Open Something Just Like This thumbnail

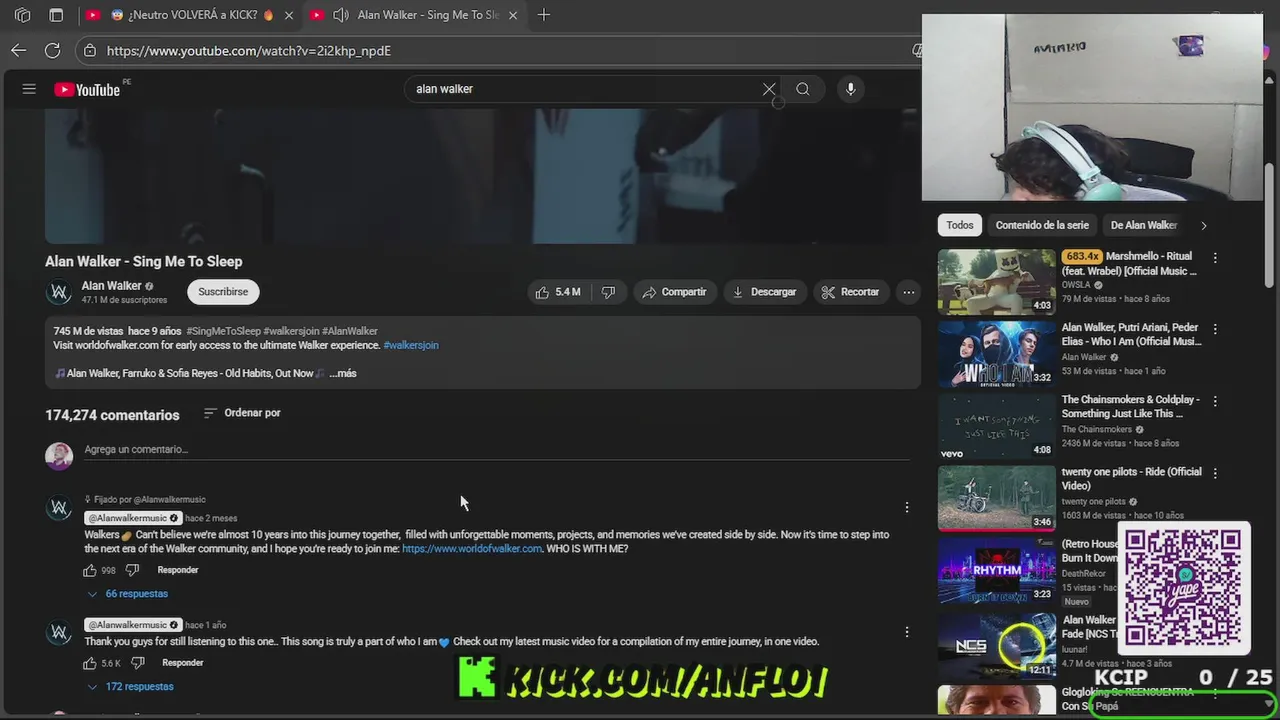point(997,425)
